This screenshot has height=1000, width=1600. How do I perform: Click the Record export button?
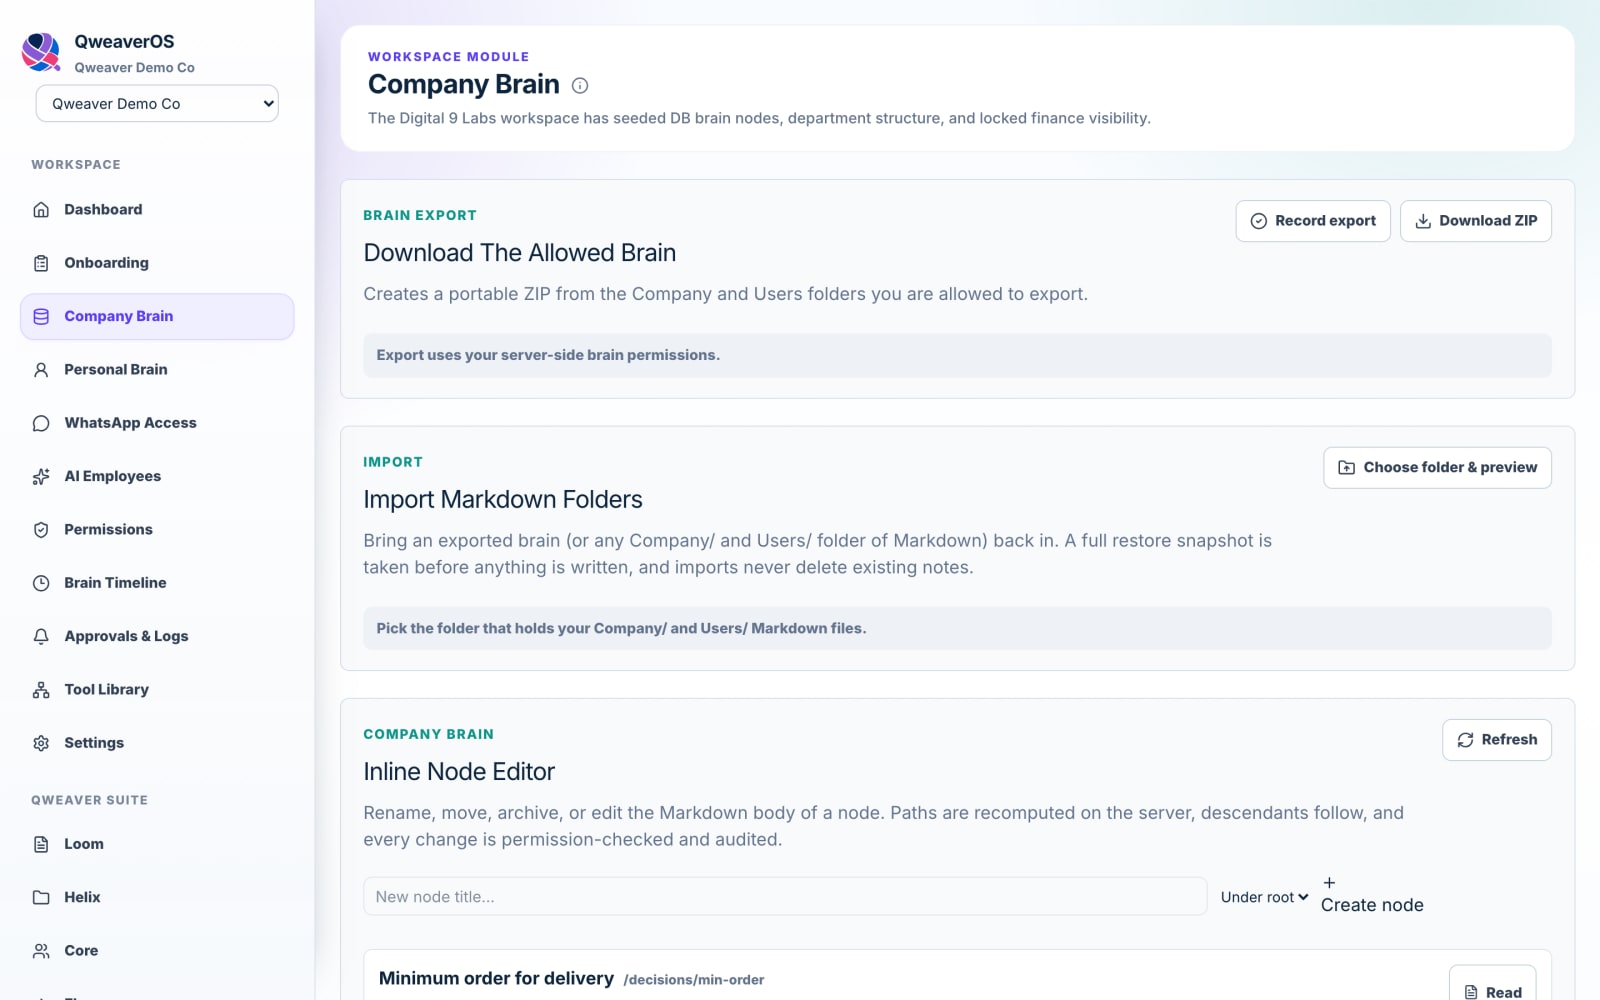pos(1313,221)
